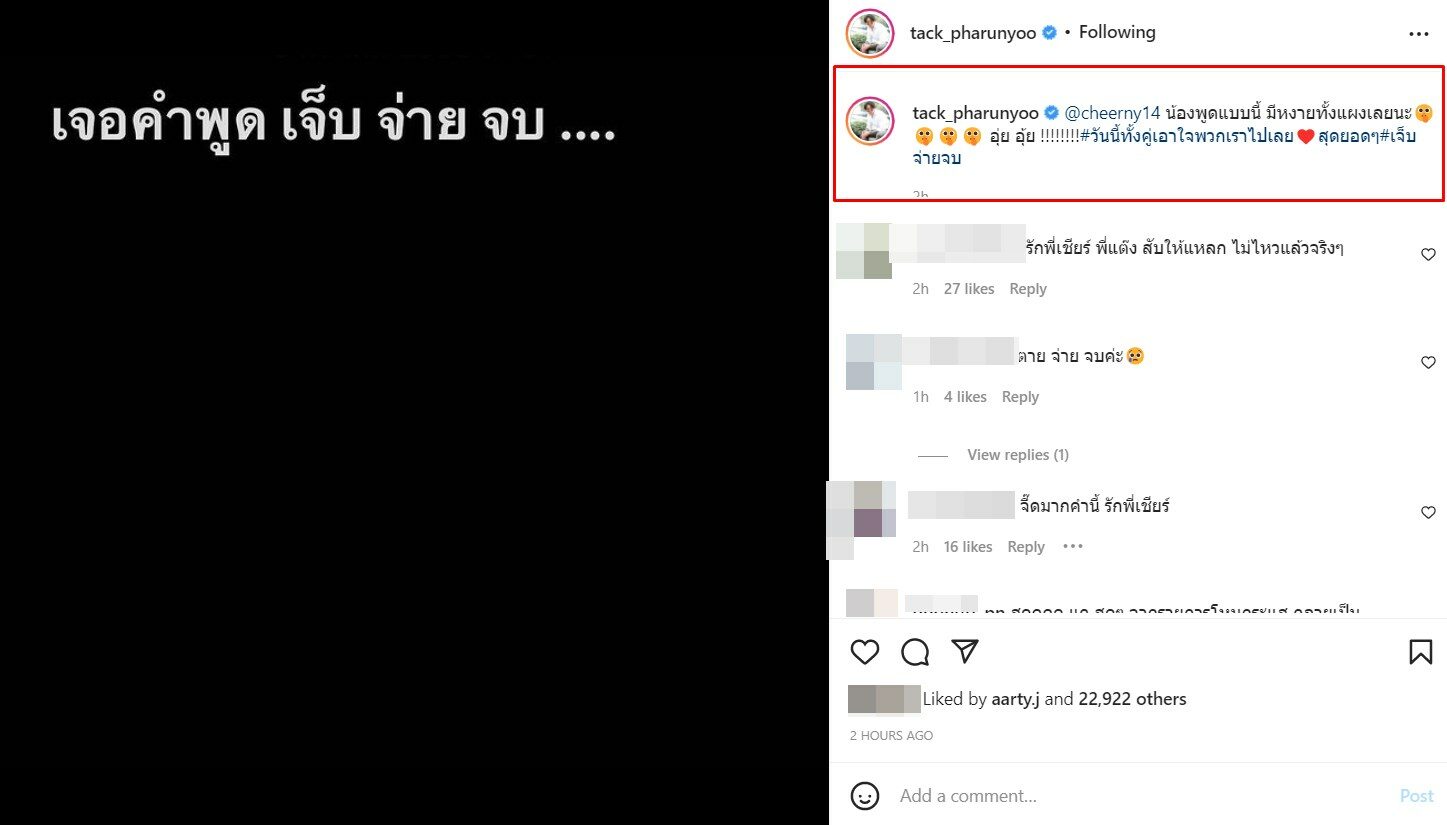Image resolution: width=1447 pixels, height=825 pixels.
Task: Like the comment with 4 likes
Action: (1428, 363)
